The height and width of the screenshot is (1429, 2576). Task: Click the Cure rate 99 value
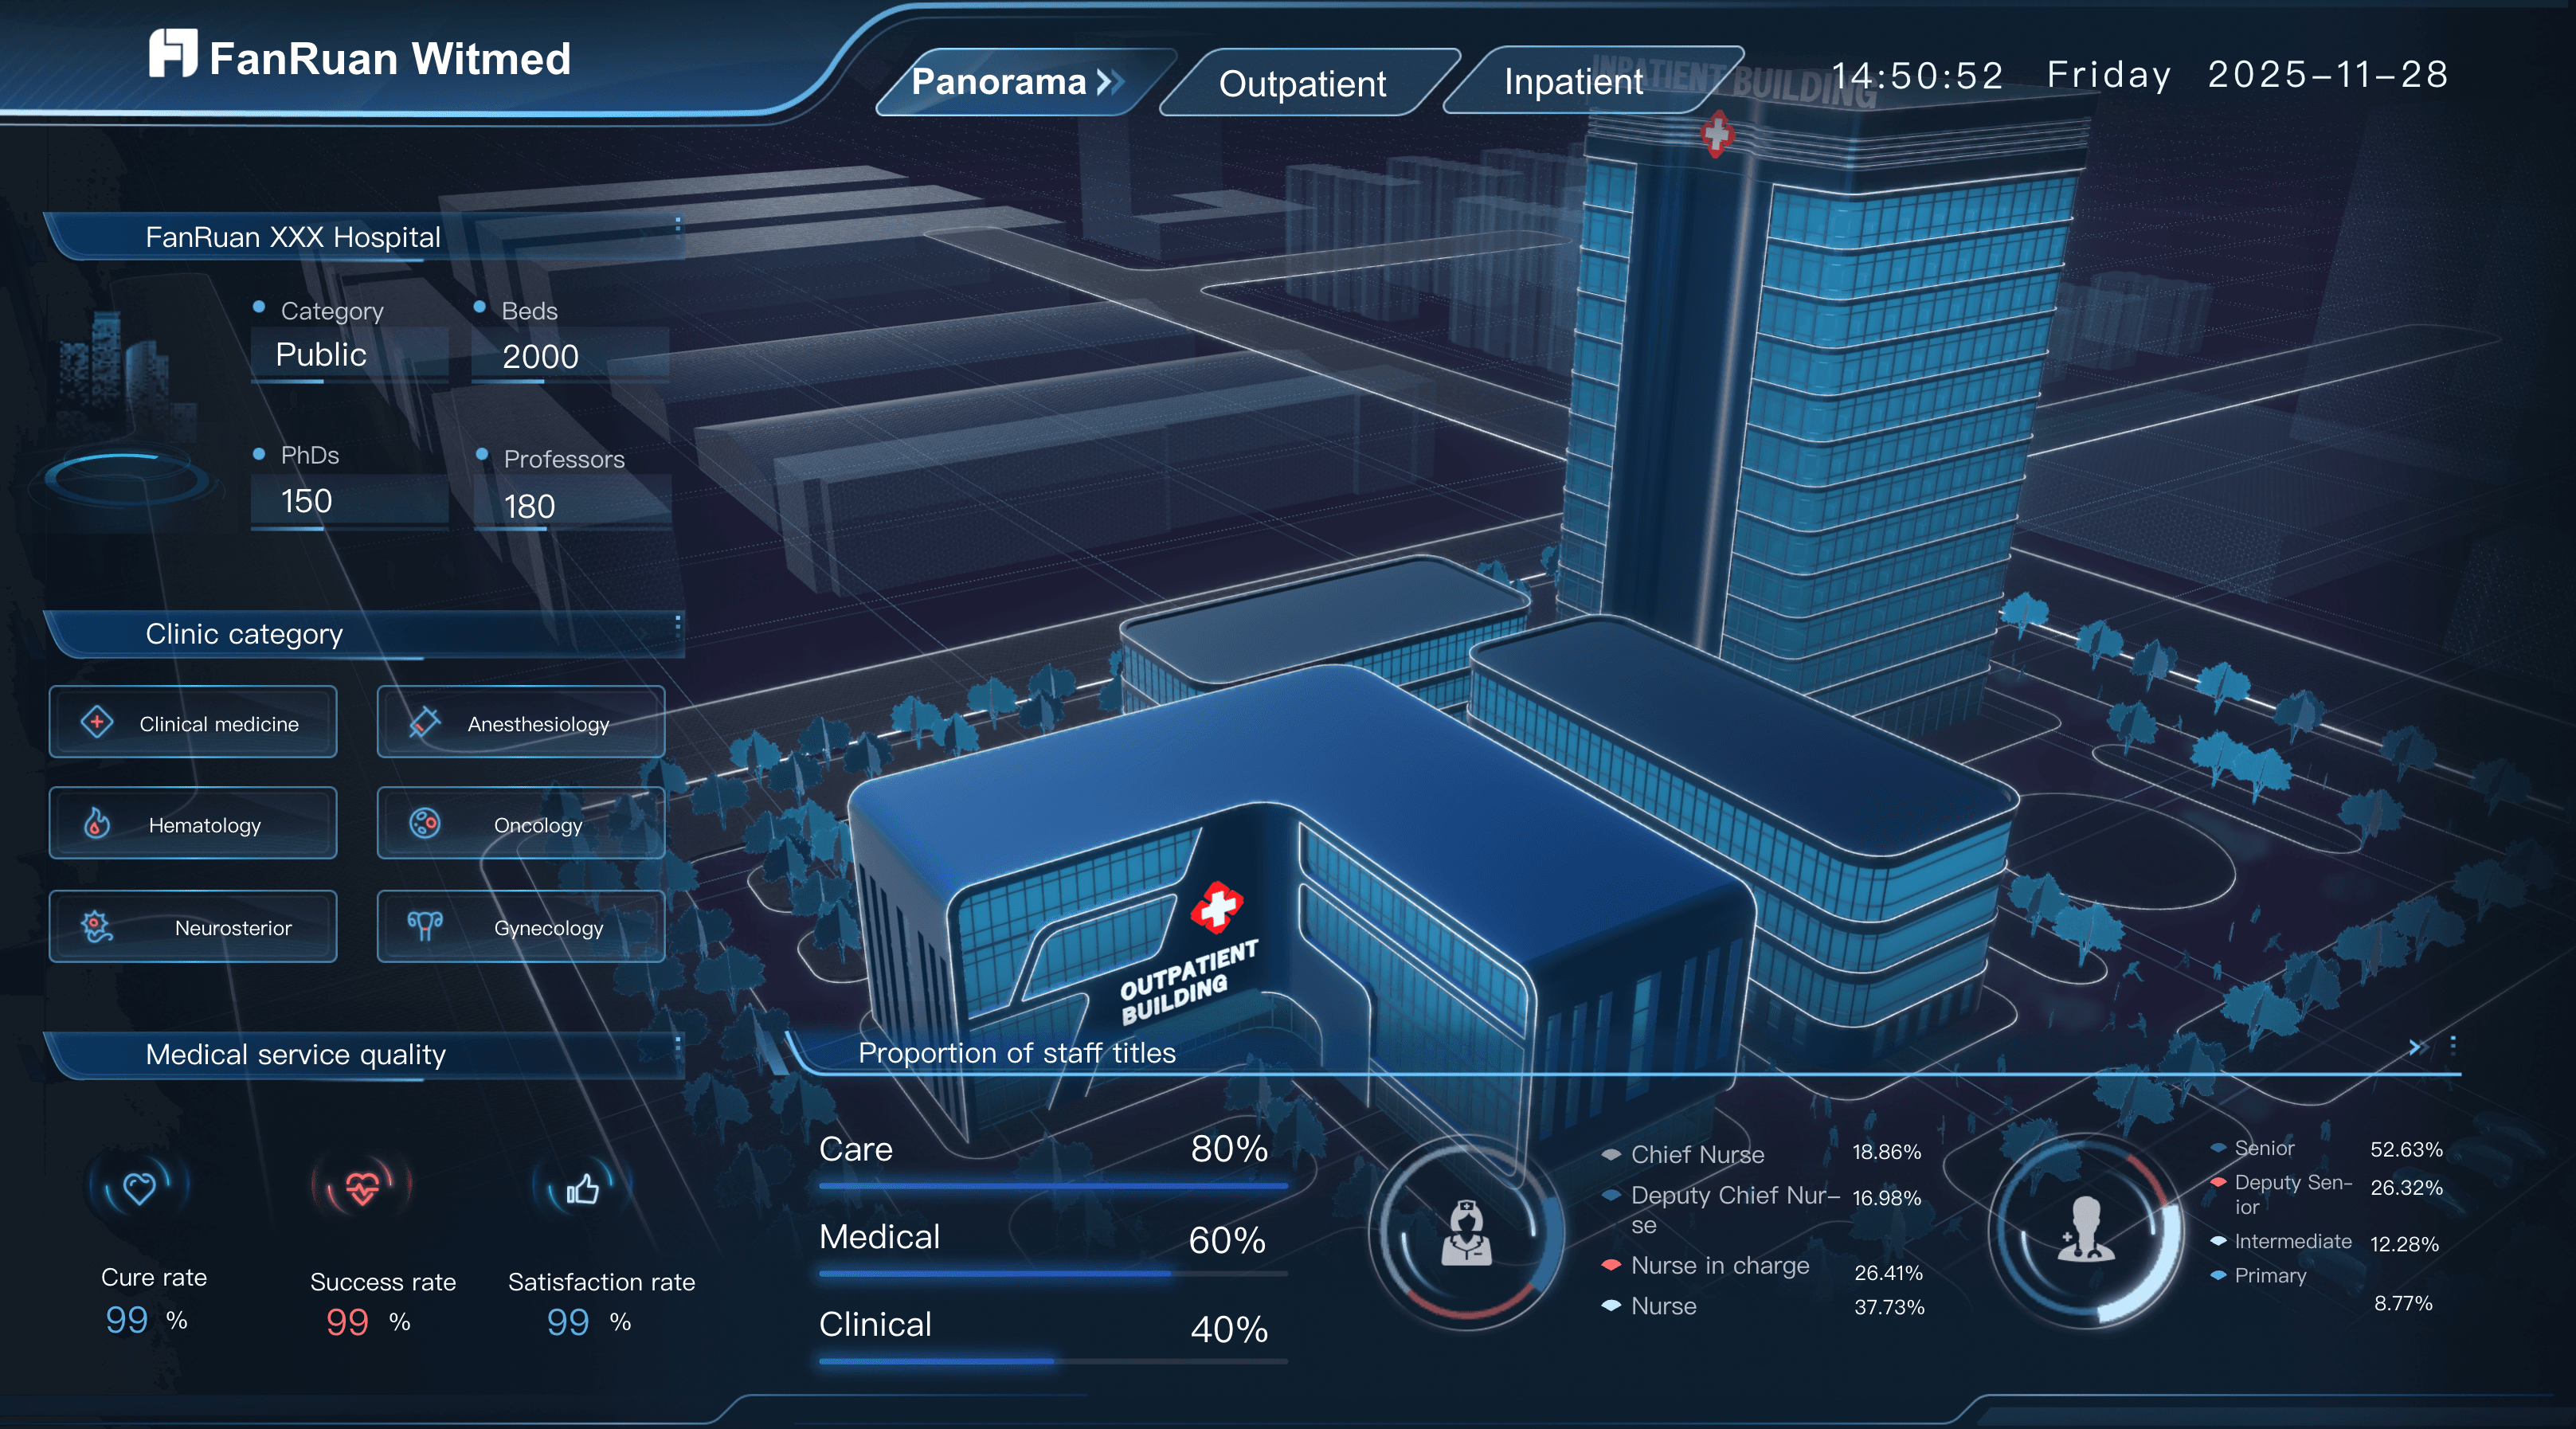coord(127,1320)
